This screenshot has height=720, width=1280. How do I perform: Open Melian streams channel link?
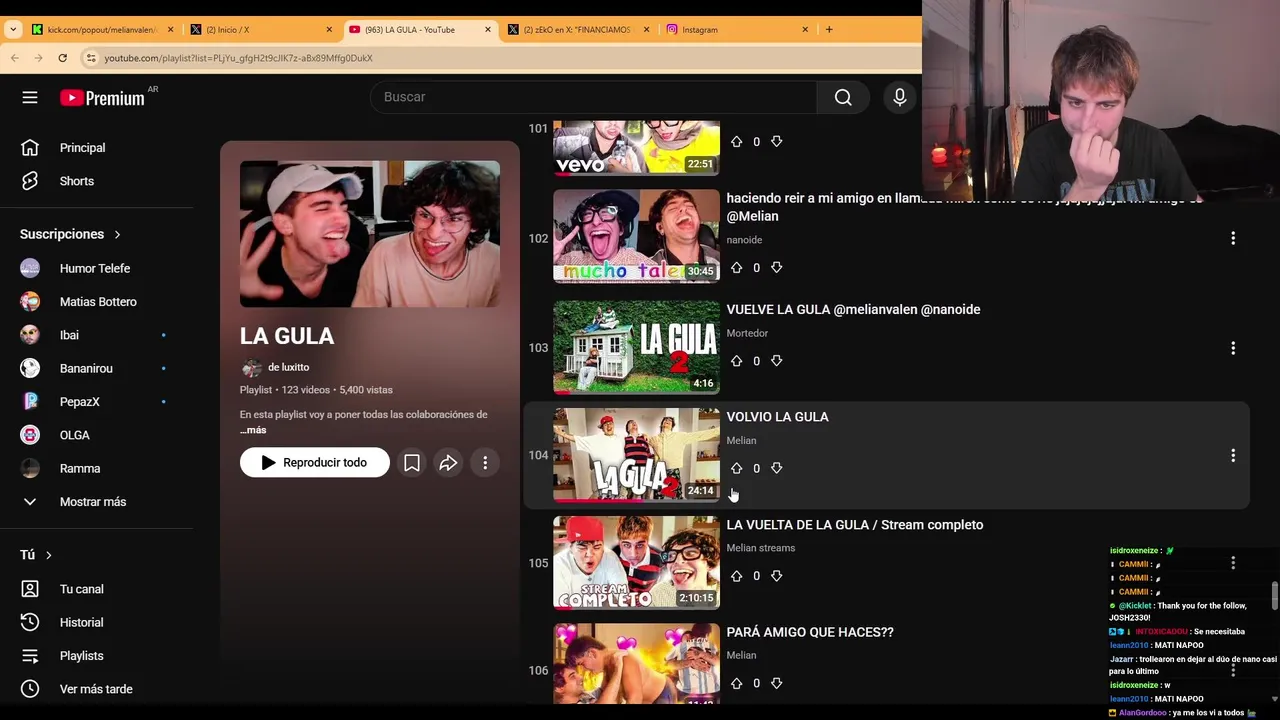coord(761,548)
